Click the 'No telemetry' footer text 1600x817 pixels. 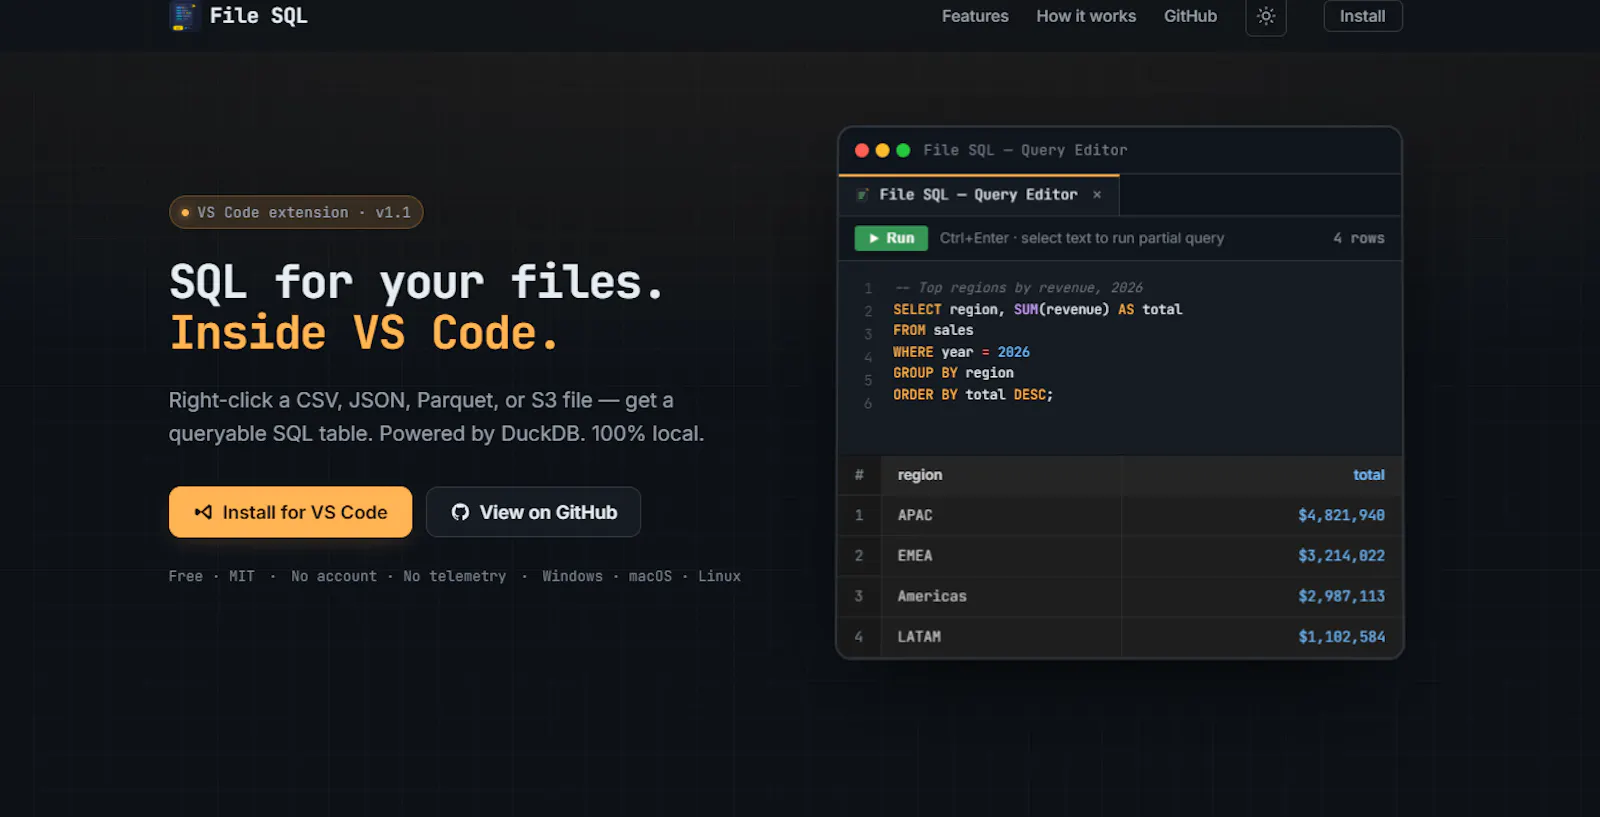pyautogui.click(x=455, y=576)
